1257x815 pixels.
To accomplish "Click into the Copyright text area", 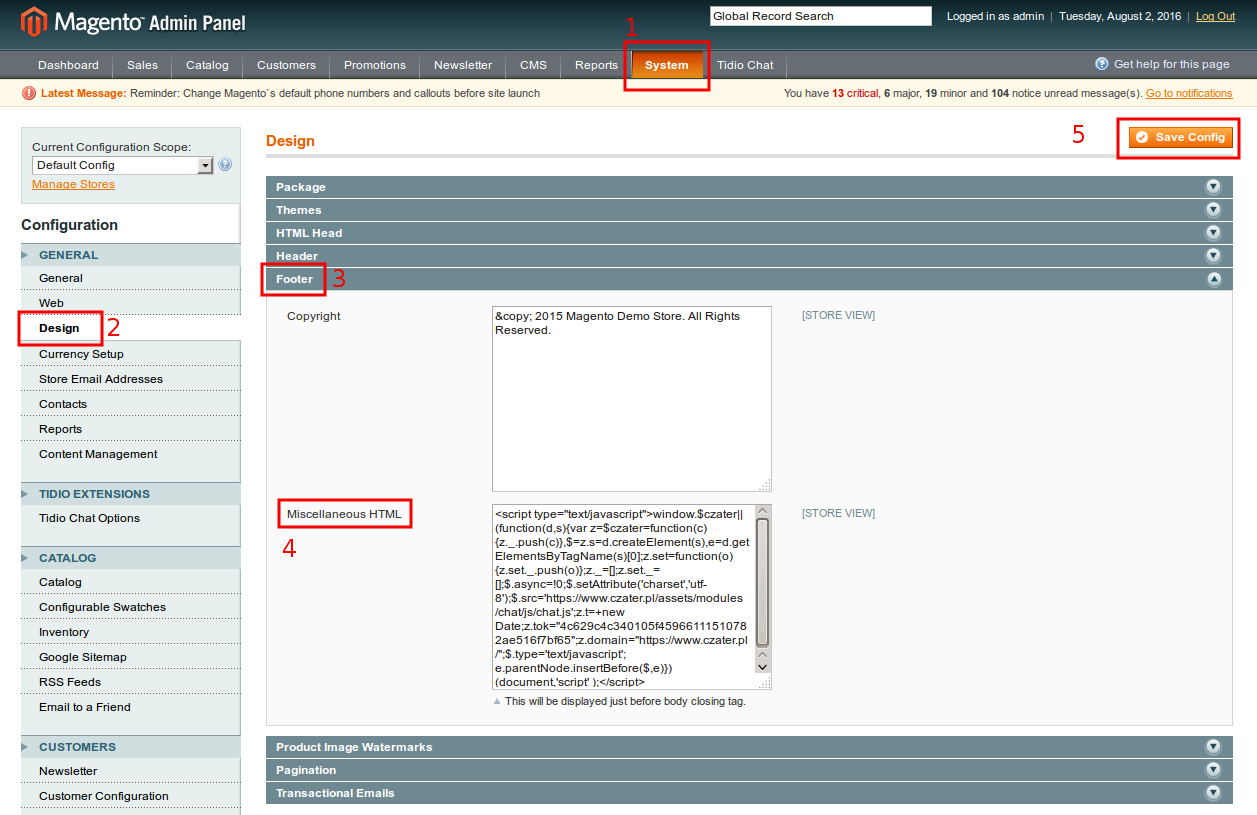I will (632, 399).
